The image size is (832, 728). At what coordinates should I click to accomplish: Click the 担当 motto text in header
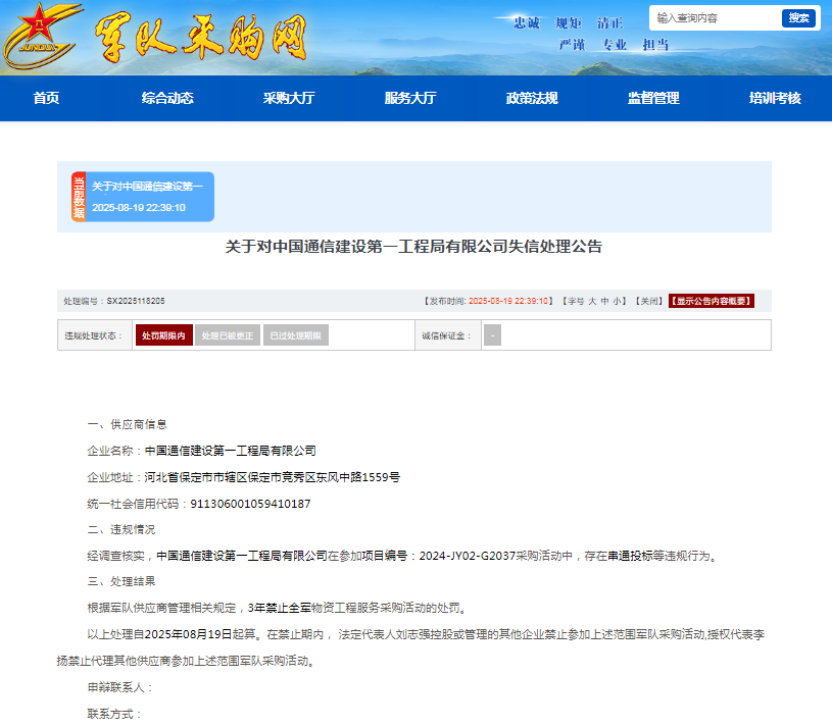[656, 45]
